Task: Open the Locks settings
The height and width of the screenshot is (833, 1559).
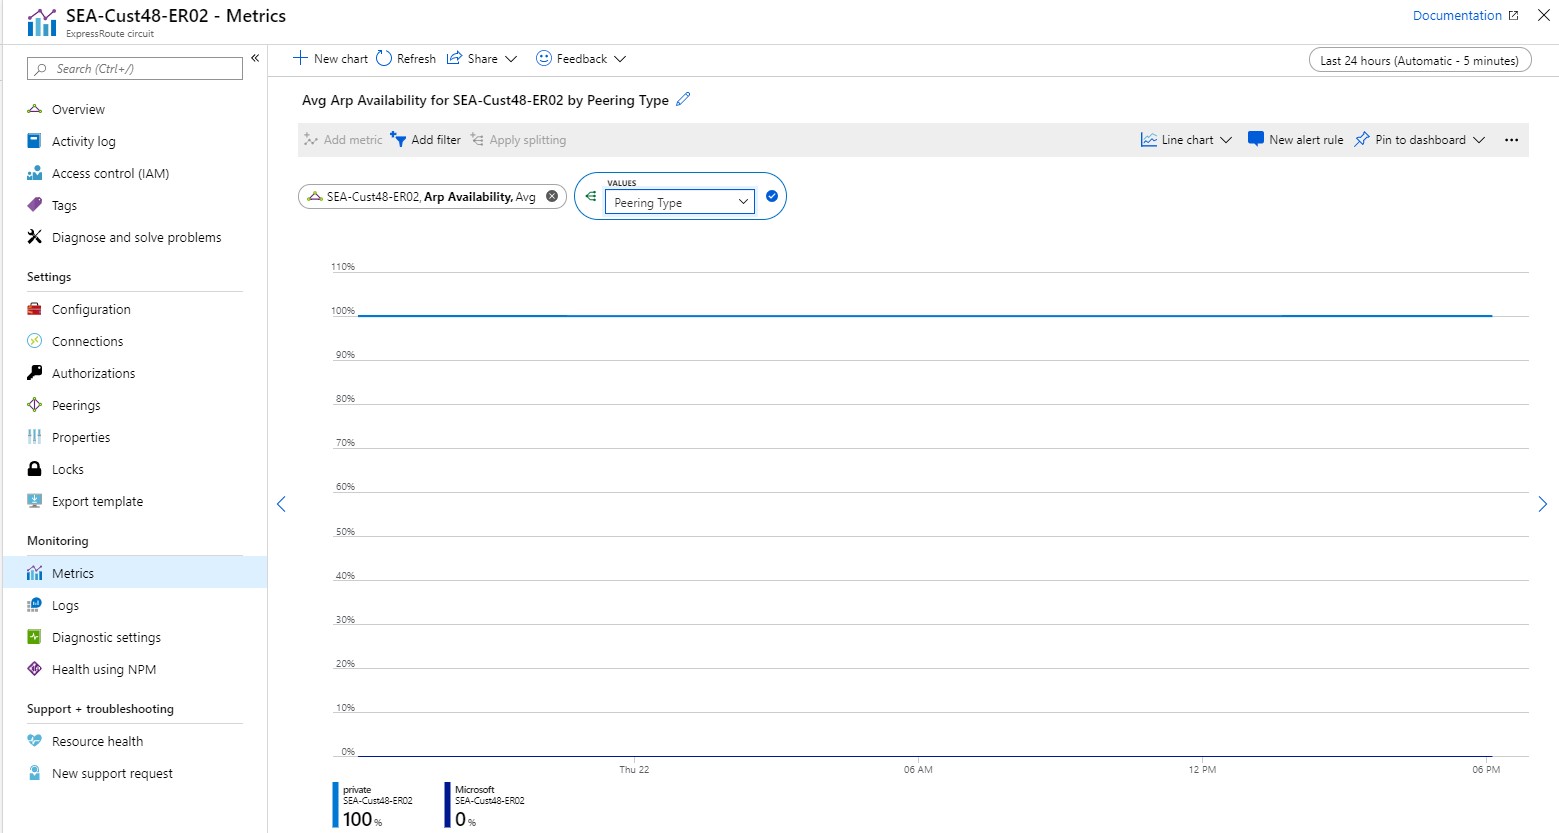Action: coord(69,469)
